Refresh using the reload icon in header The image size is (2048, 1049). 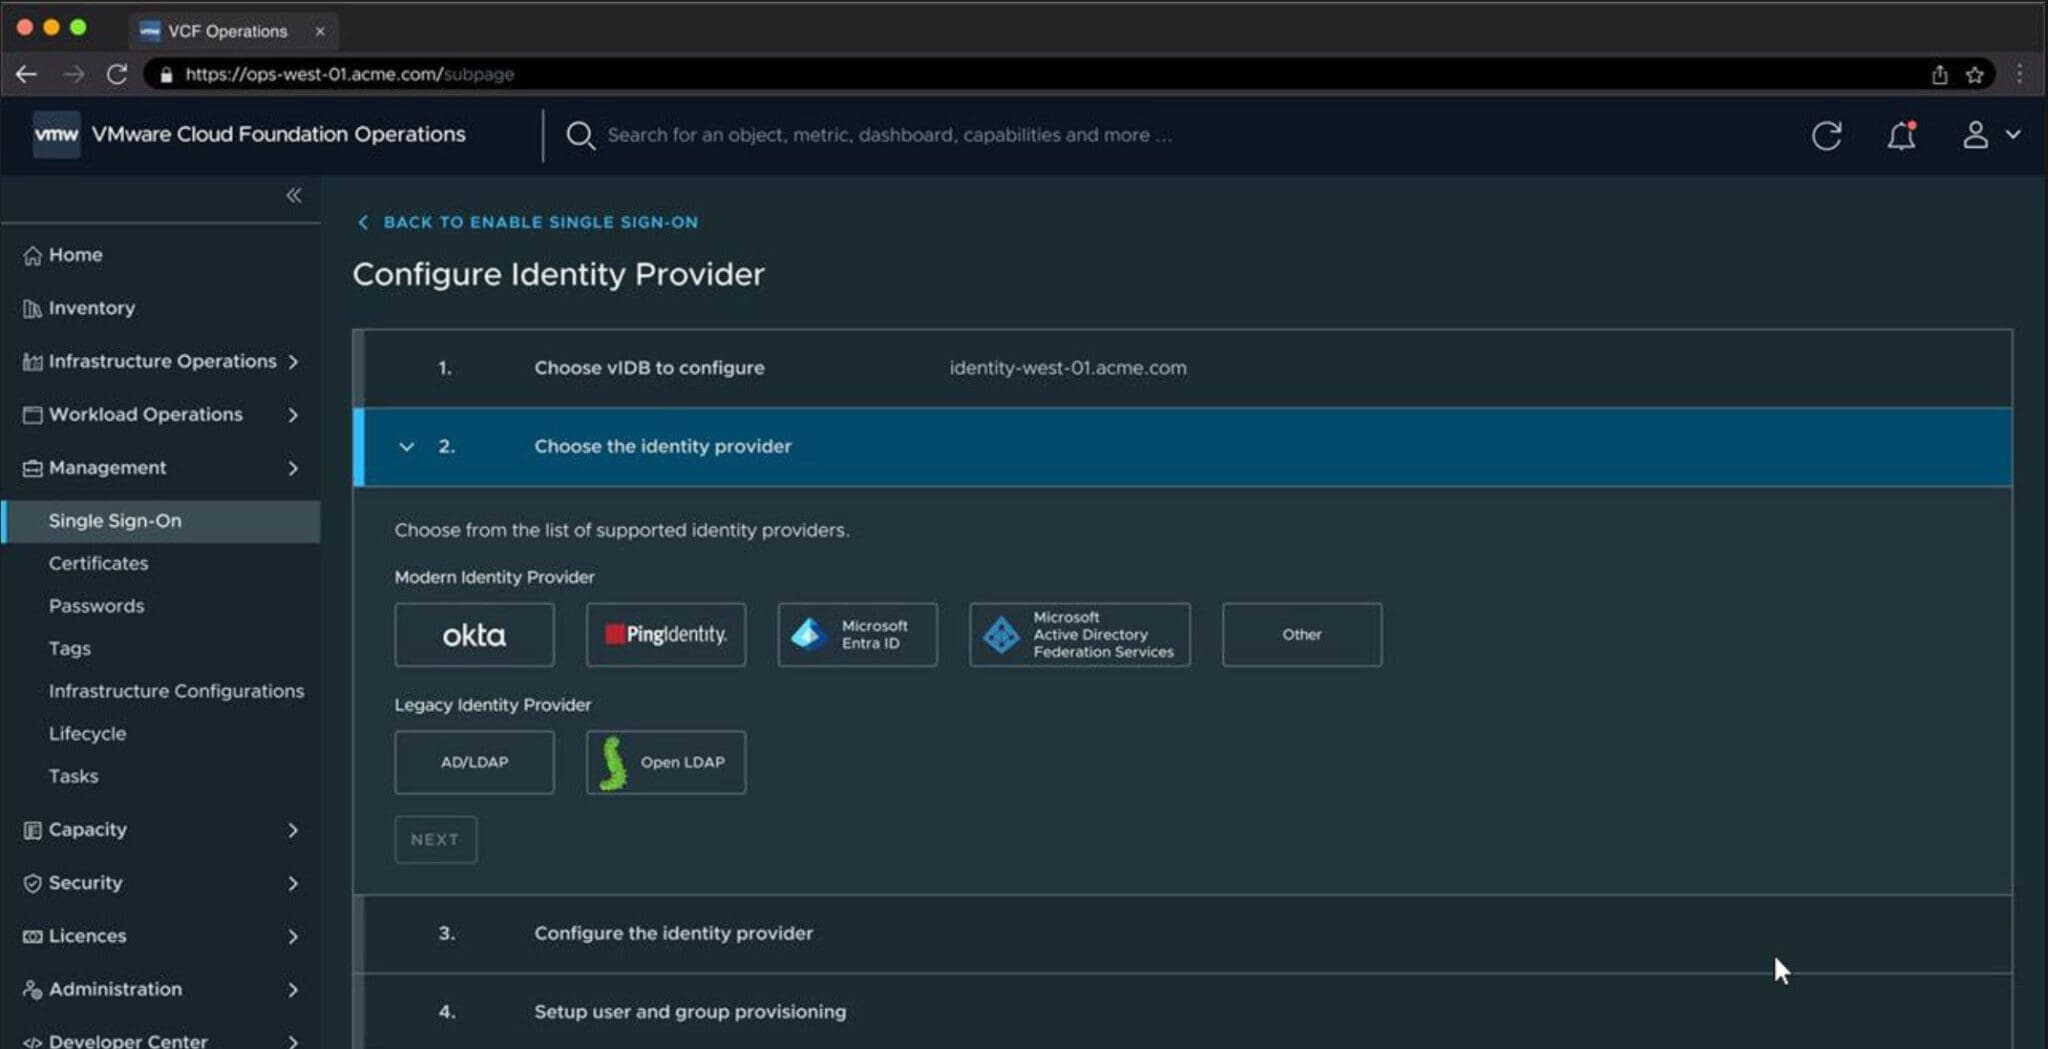pos(1828,135)
